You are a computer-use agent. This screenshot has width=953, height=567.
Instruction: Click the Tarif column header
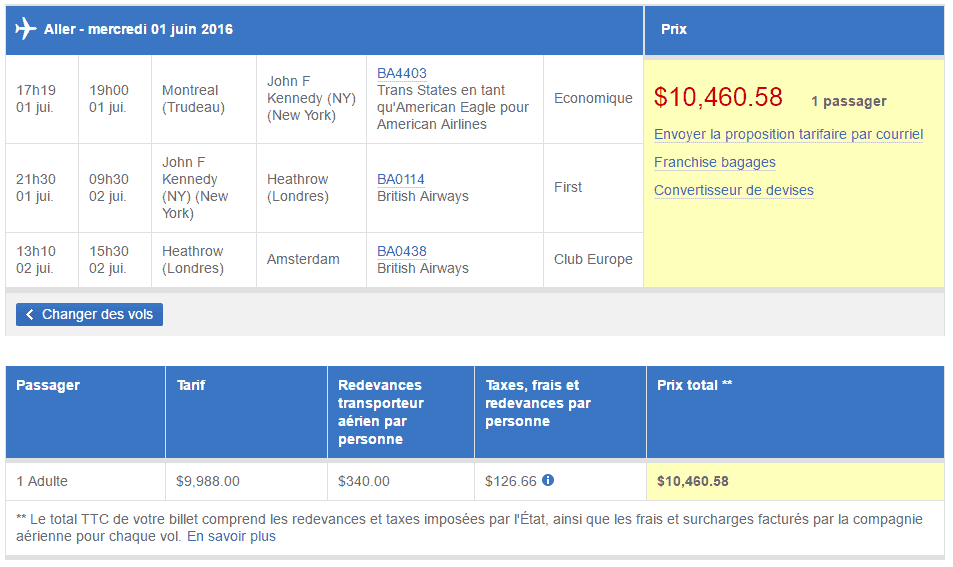191,385
